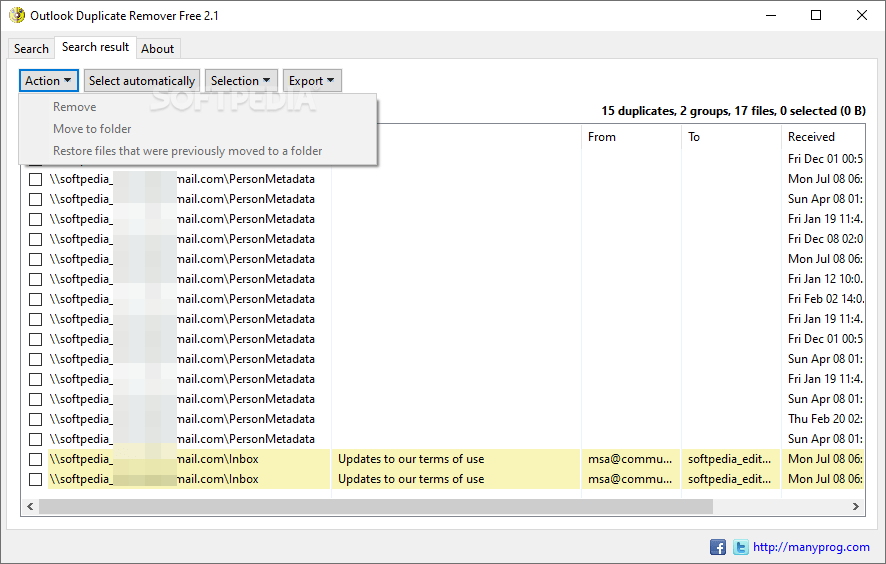Sort by the Received column header
Image resolution: width=886 pixels, height=564 pixels.
coord(823,137)
